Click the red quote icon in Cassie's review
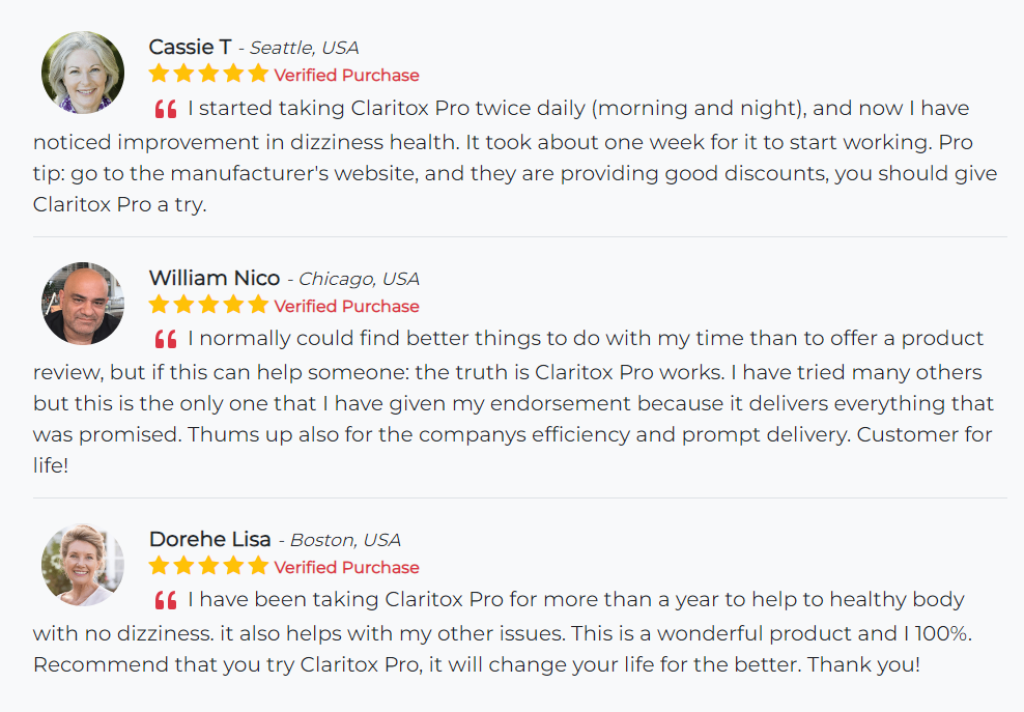 166,109
